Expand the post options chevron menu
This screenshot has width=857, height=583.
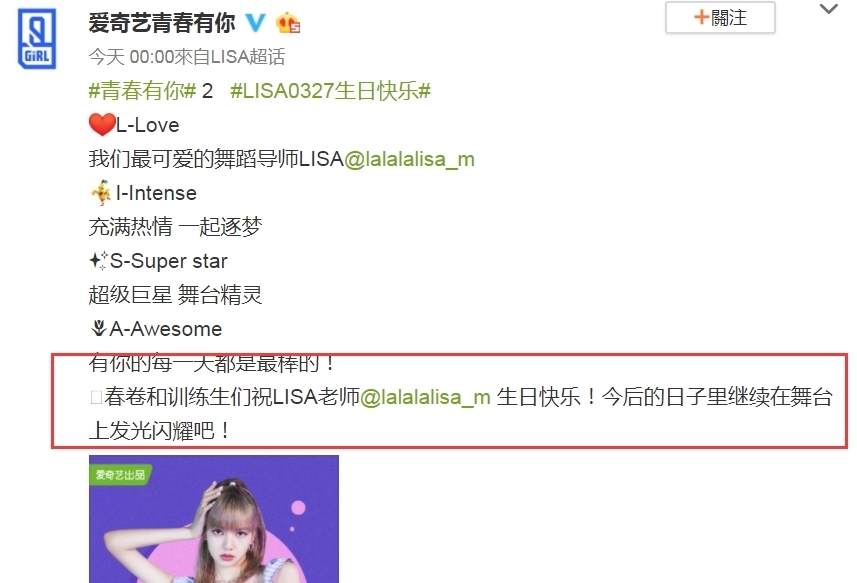(829, 9)
